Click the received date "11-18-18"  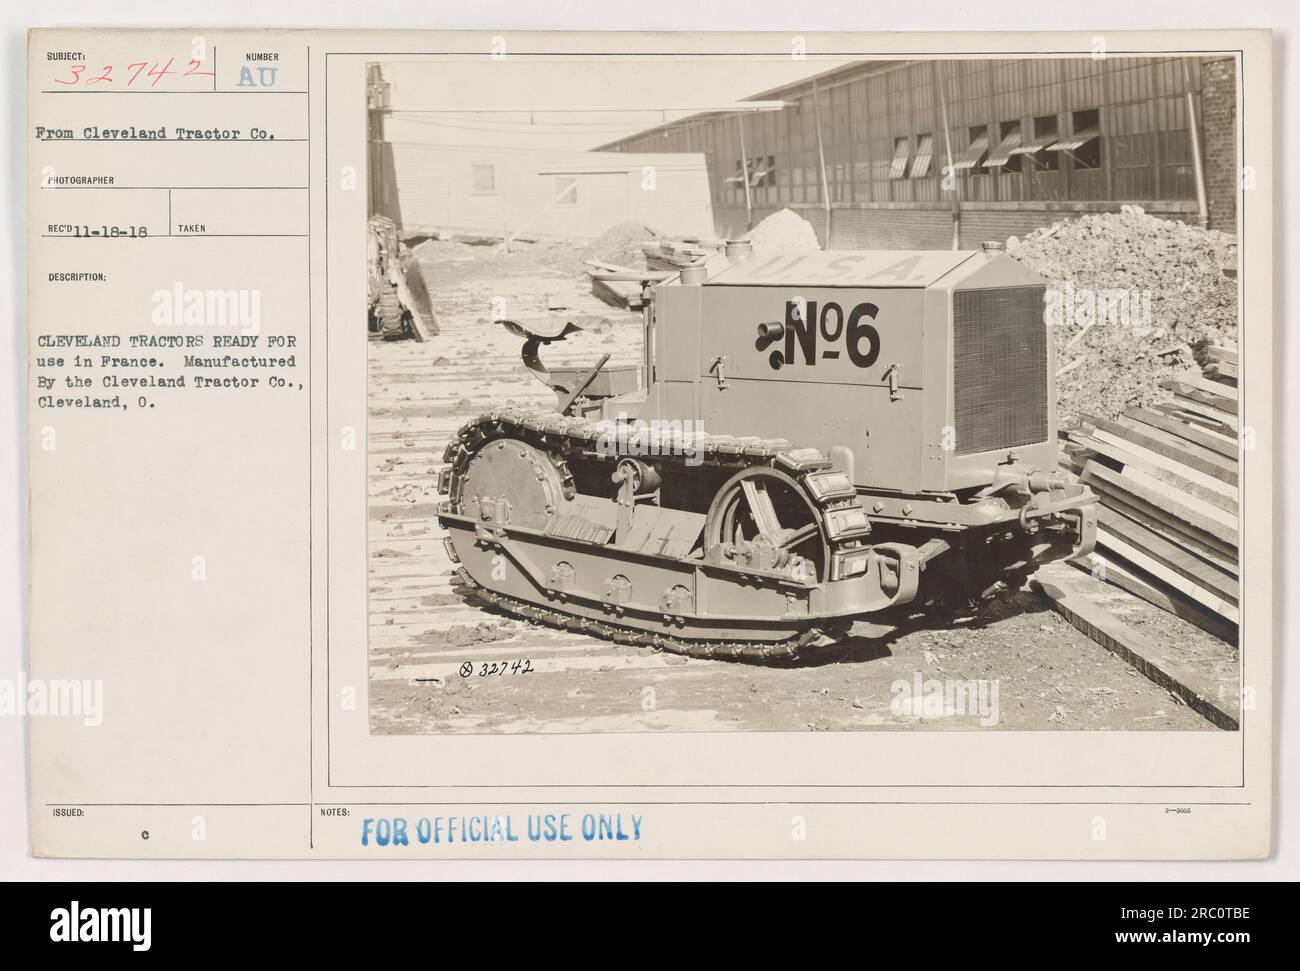click(x=110, y=229)
